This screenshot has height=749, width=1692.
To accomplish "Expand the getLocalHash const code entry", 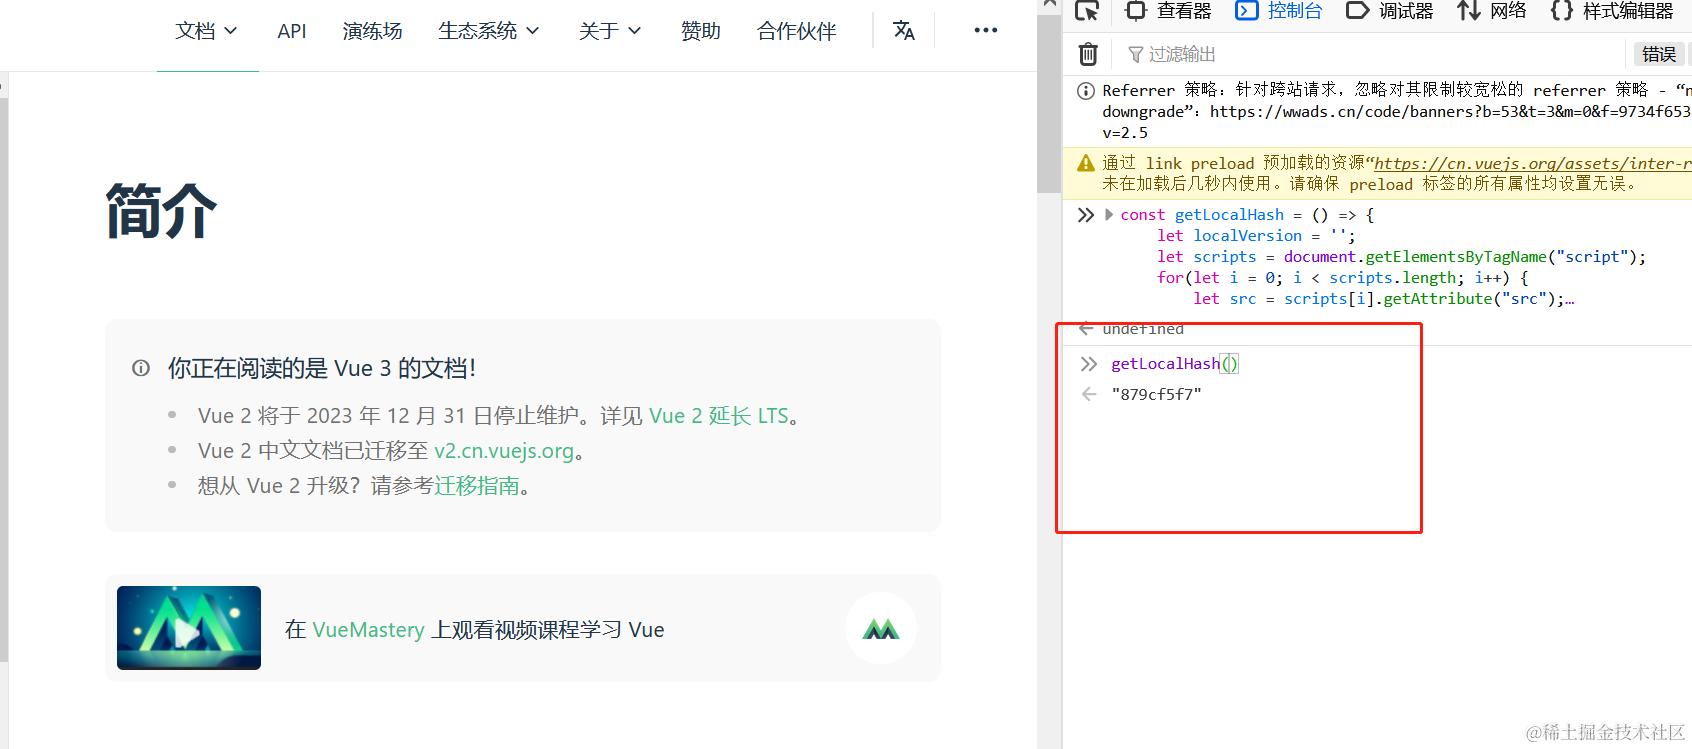I will pyautogui.click(x=1108, y=215).
